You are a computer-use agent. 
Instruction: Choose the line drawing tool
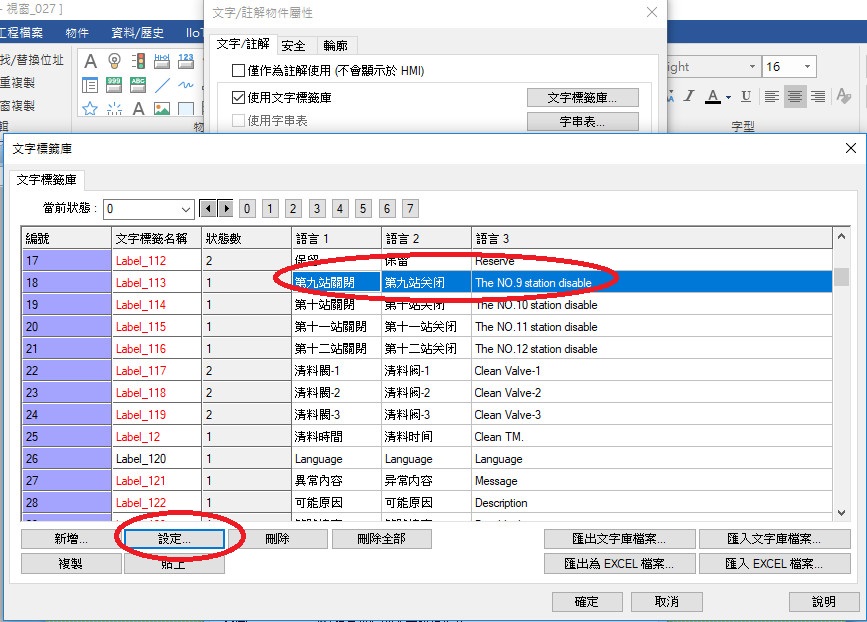[162, 86]
